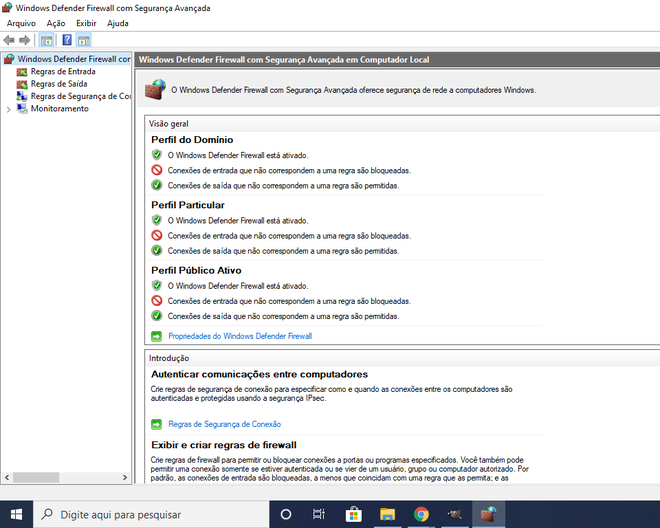This screenshot has width=660, height=528.
Task: Click the Back arrow toolbar icon
Action: point(9,40)
